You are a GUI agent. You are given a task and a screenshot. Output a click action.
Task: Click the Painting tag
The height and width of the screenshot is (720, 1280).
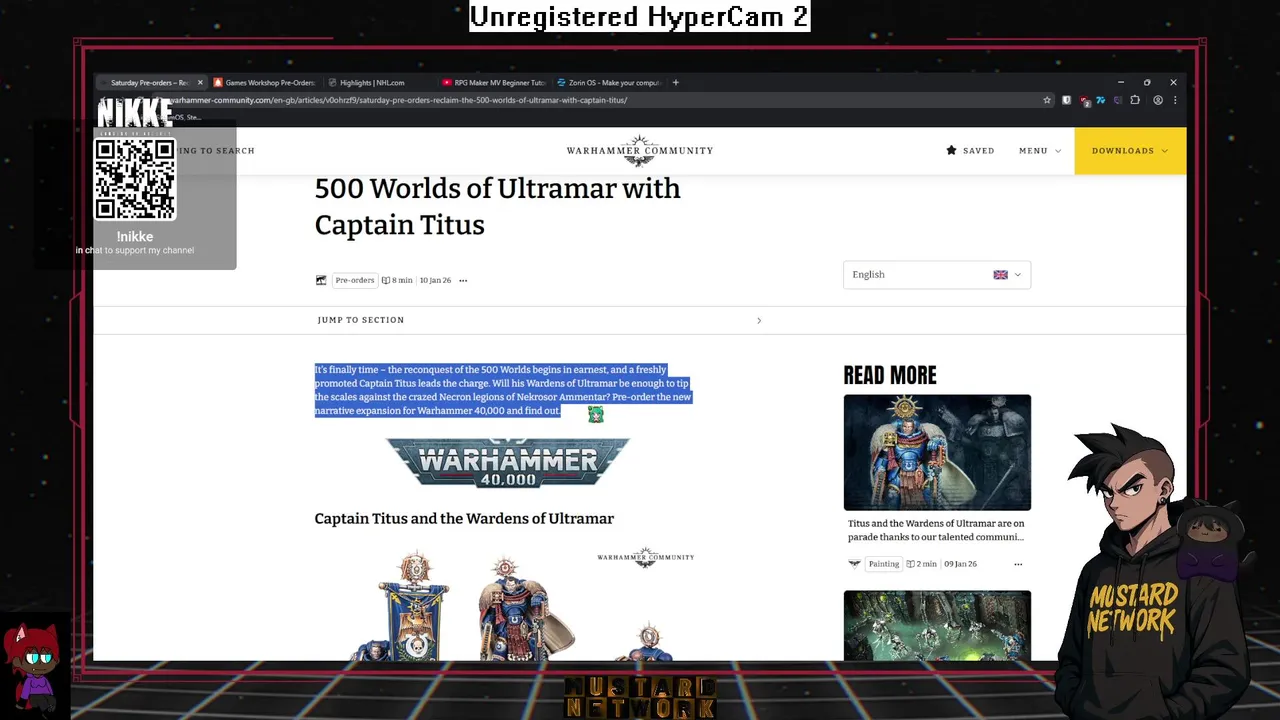pos(884,564)
